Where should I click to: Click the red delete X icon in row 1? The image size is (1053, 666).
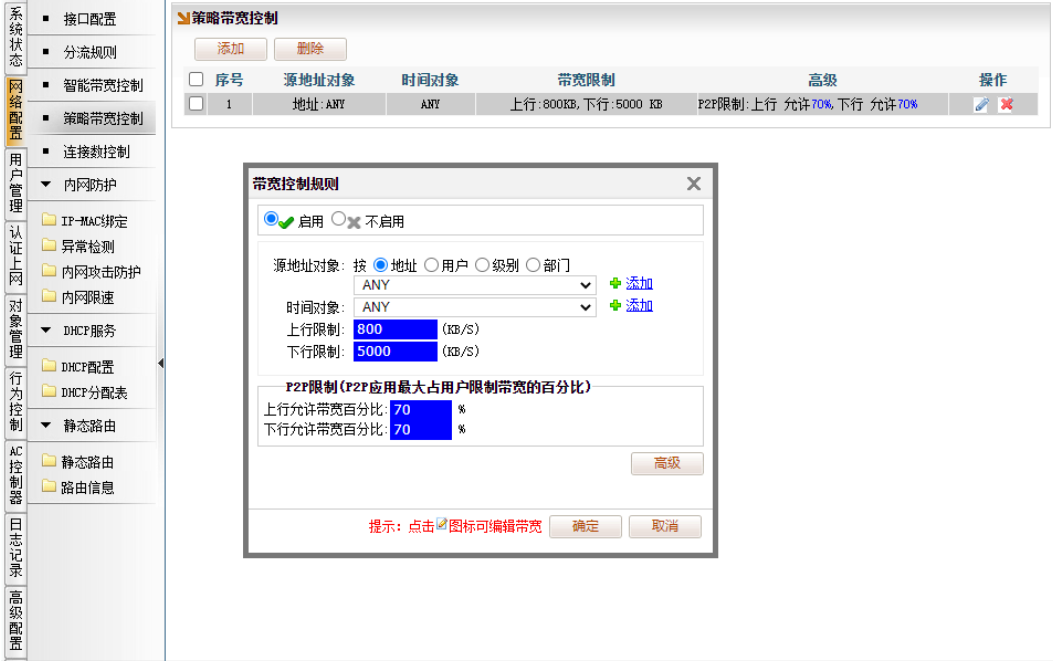point(1006,104)
